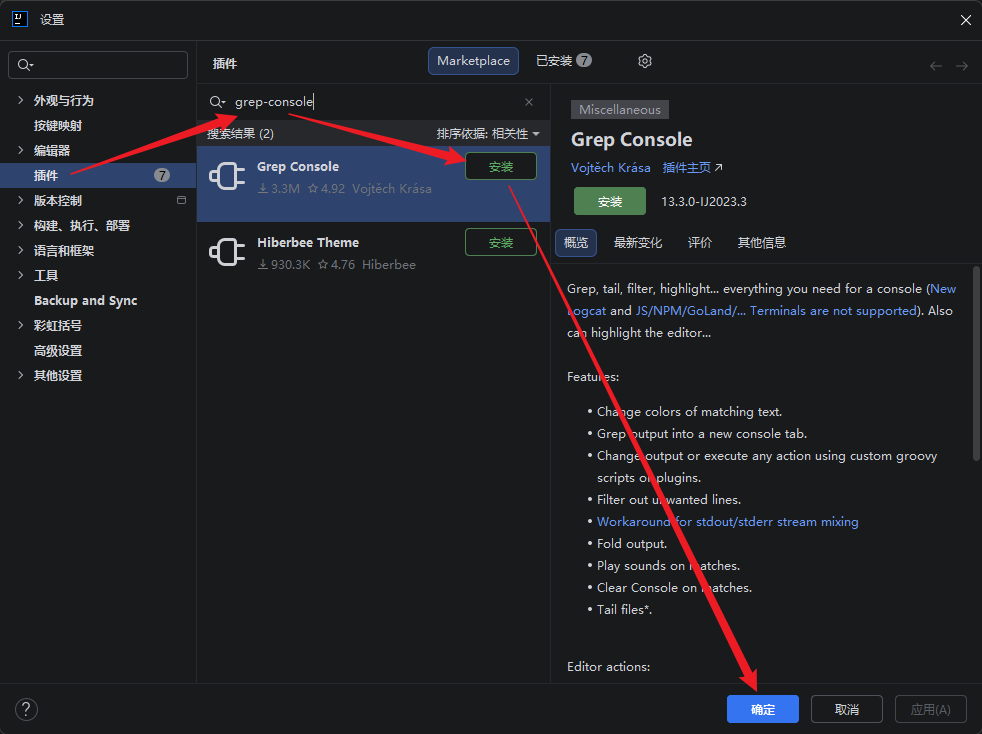Expand the 工具 settings node
This screenshot has height=734, width=982.
[x=21, y=275]
